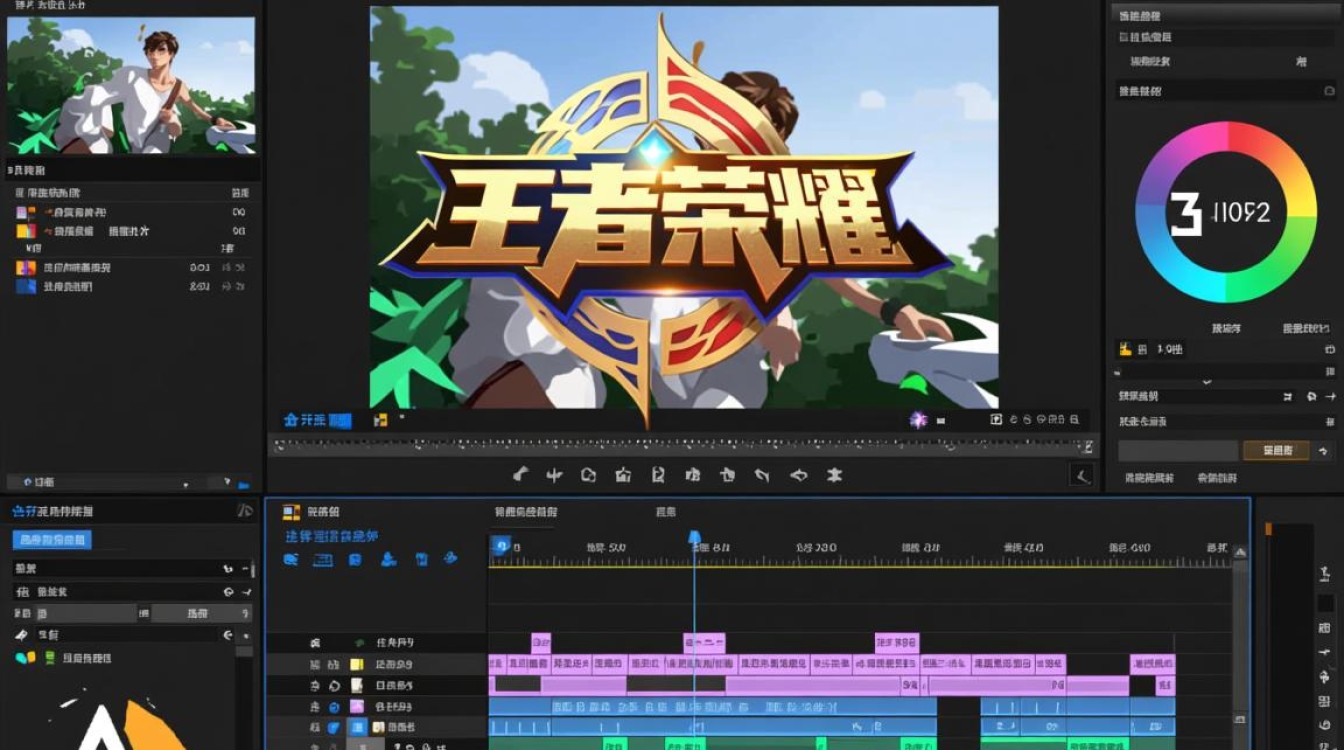Click the blue cloud-shaped icon ending the timeline toolbar

(451, 558)
